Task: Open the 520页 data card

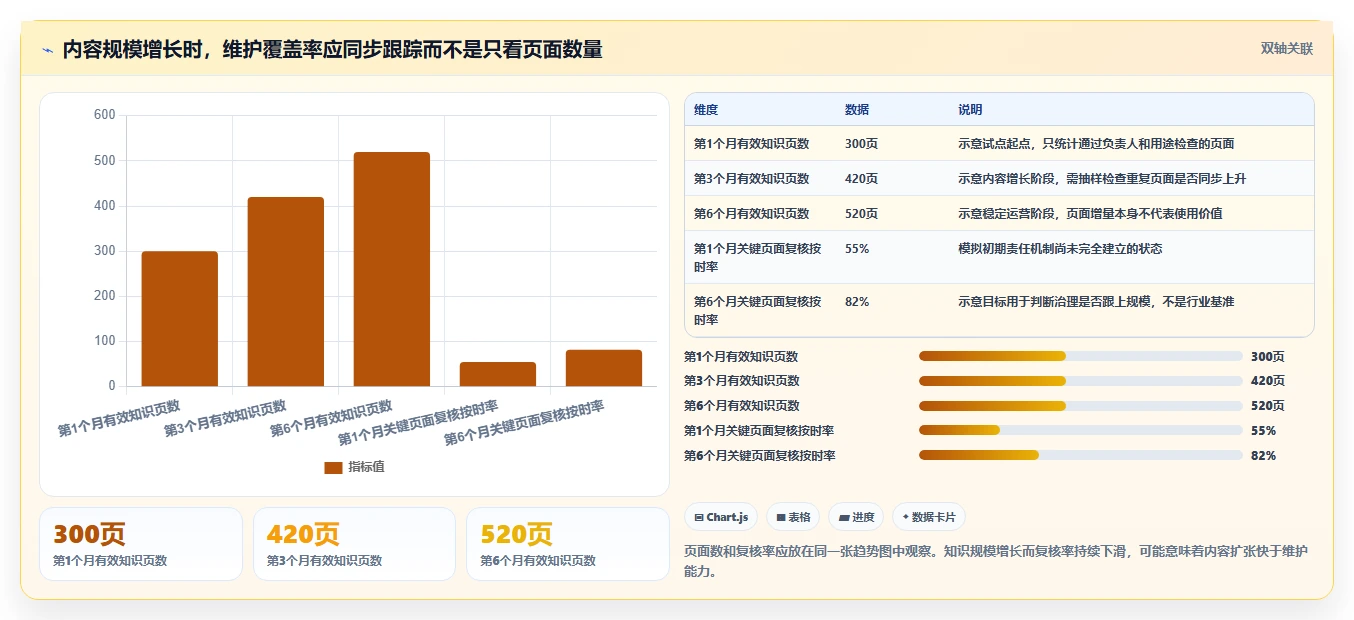Action: (x=568, y=544)
